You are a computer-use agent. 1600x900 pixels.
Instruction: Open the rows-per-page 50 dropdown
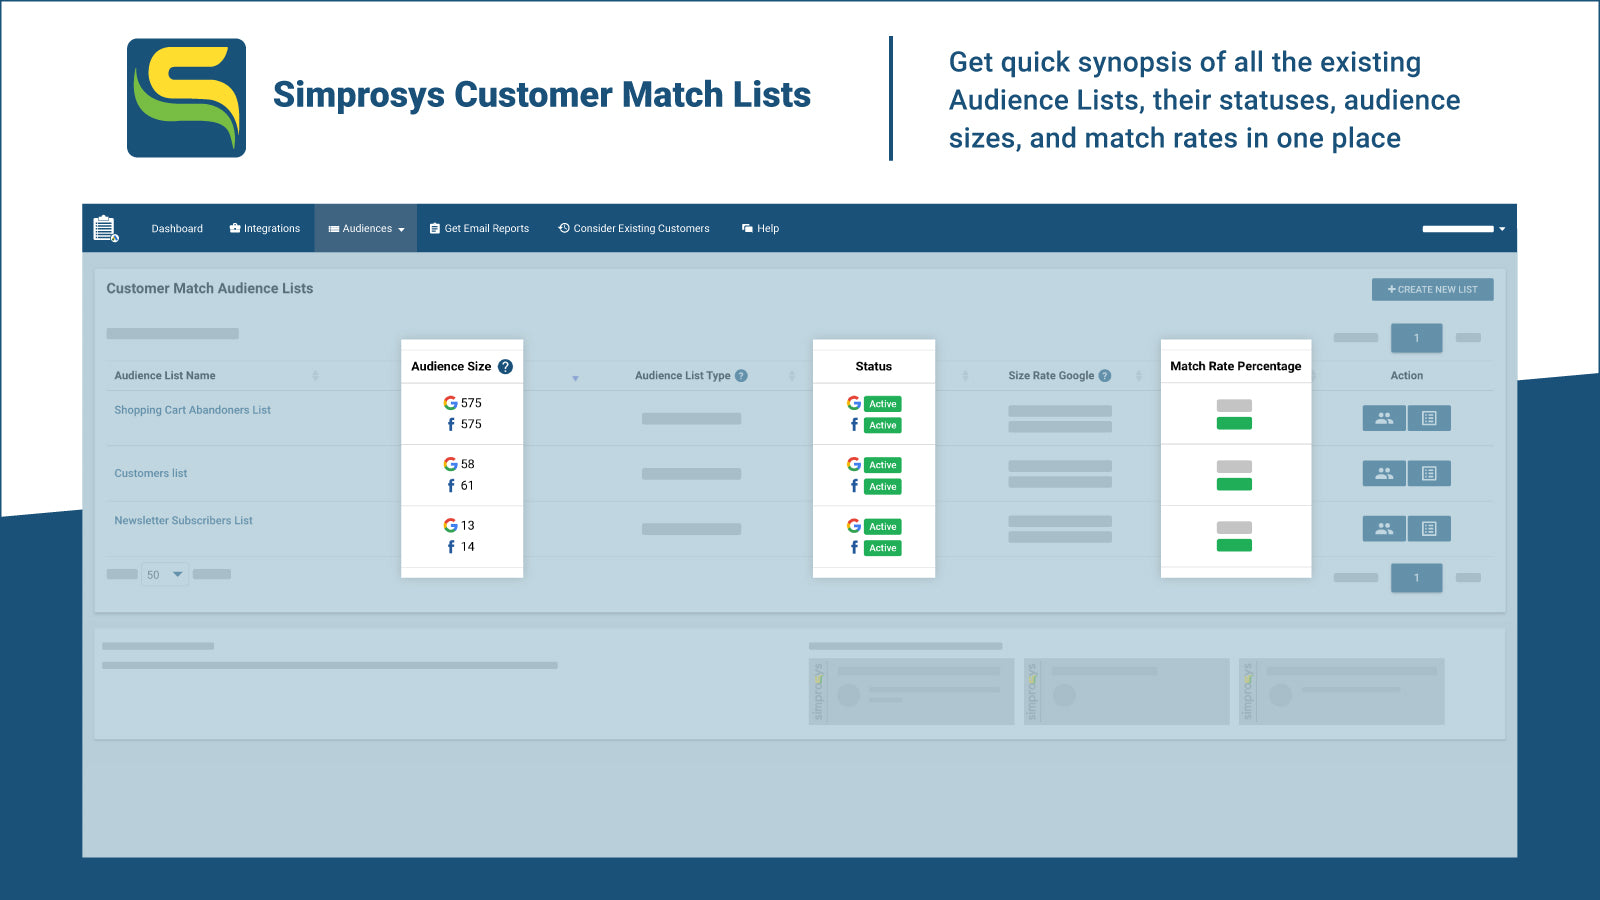tap(164, 574)
